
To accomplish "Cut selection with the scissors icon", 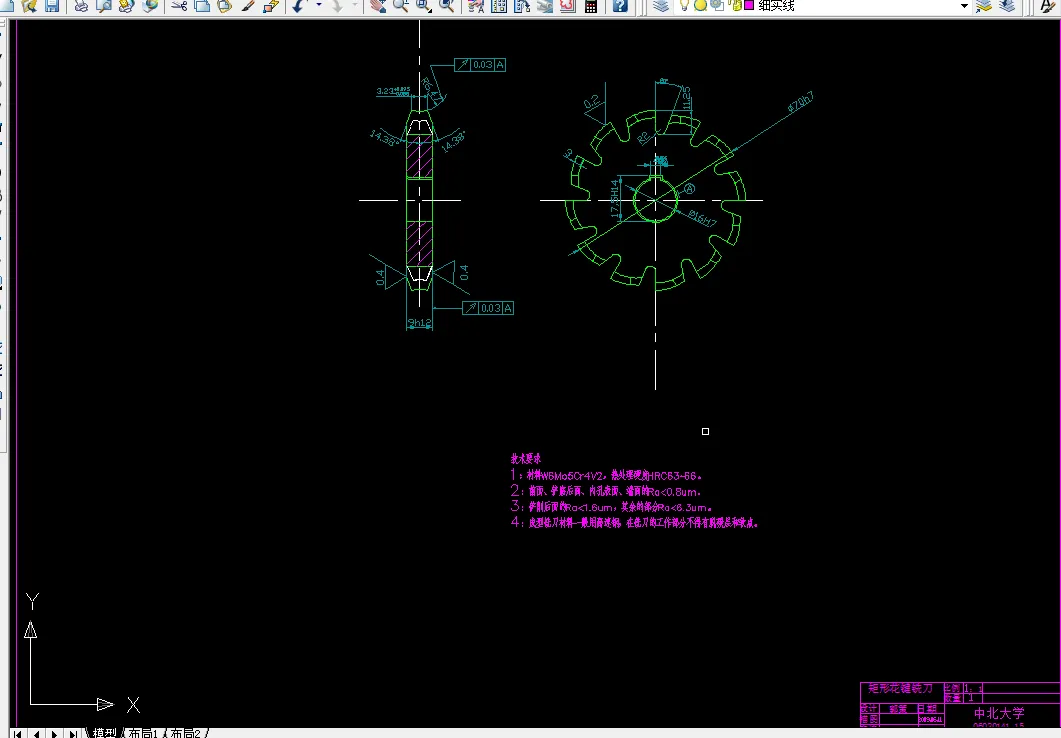I will click(x=179, y=6).
